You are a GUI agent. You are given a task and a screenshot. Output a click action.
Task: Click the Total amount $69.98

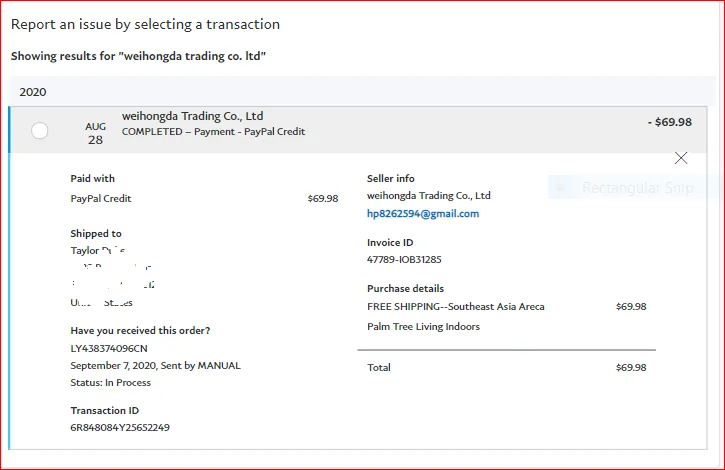(631, 367)
